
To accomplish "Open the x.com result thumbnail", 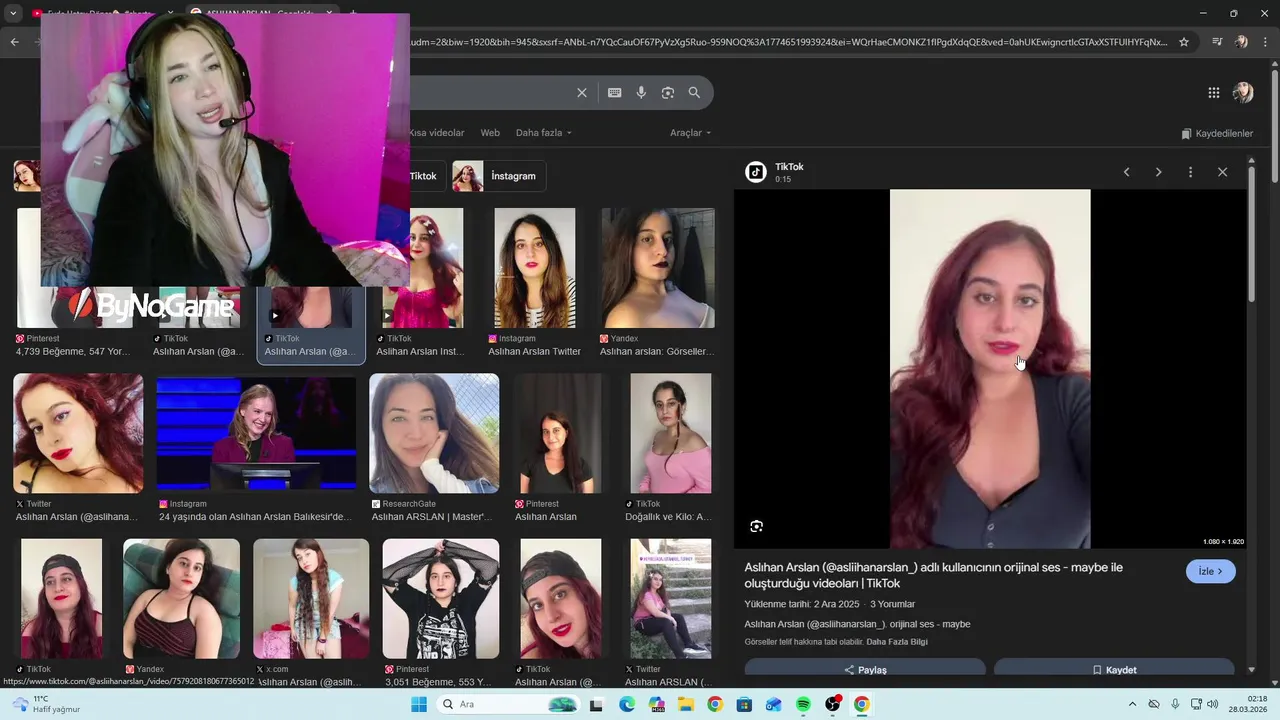I will 311,599.
